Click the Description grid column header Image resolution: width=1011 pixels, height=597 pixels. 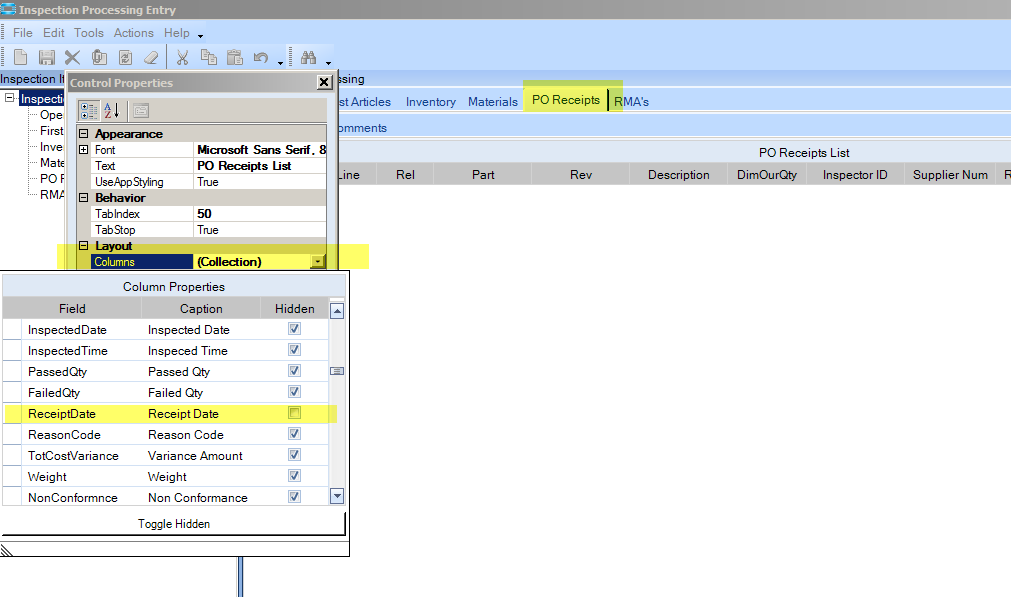[x=678, y=175]
